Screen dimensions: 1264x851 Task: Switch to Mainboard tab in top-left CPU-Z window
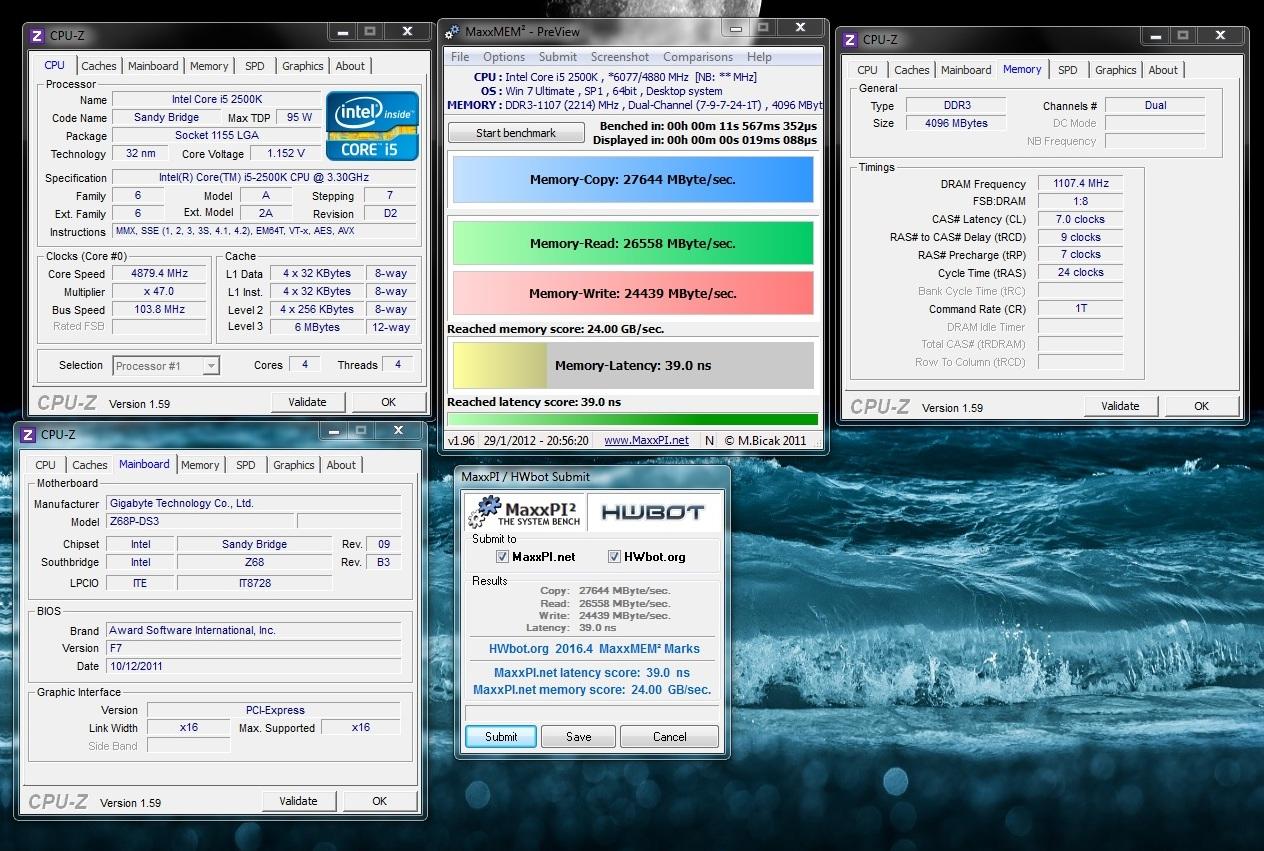pyautogui.click(x=153, y=66)
